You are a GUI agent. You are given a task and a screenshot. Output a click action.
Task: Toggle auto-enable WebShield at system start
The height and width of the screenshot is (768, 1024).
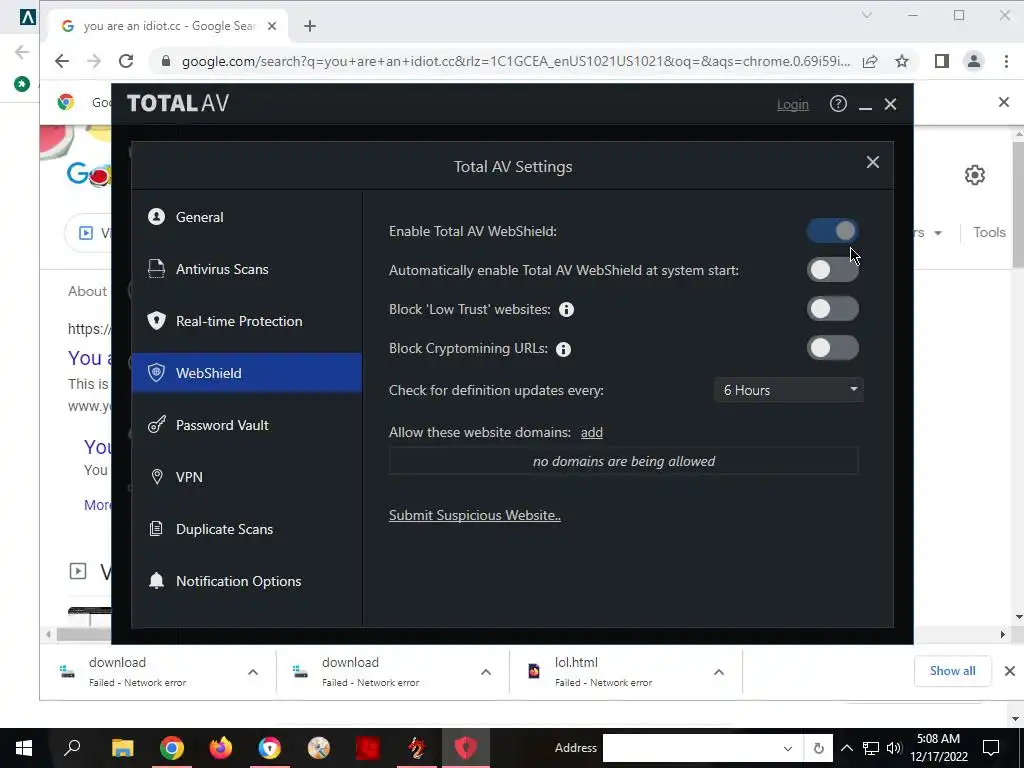click(x=833, y=270)
